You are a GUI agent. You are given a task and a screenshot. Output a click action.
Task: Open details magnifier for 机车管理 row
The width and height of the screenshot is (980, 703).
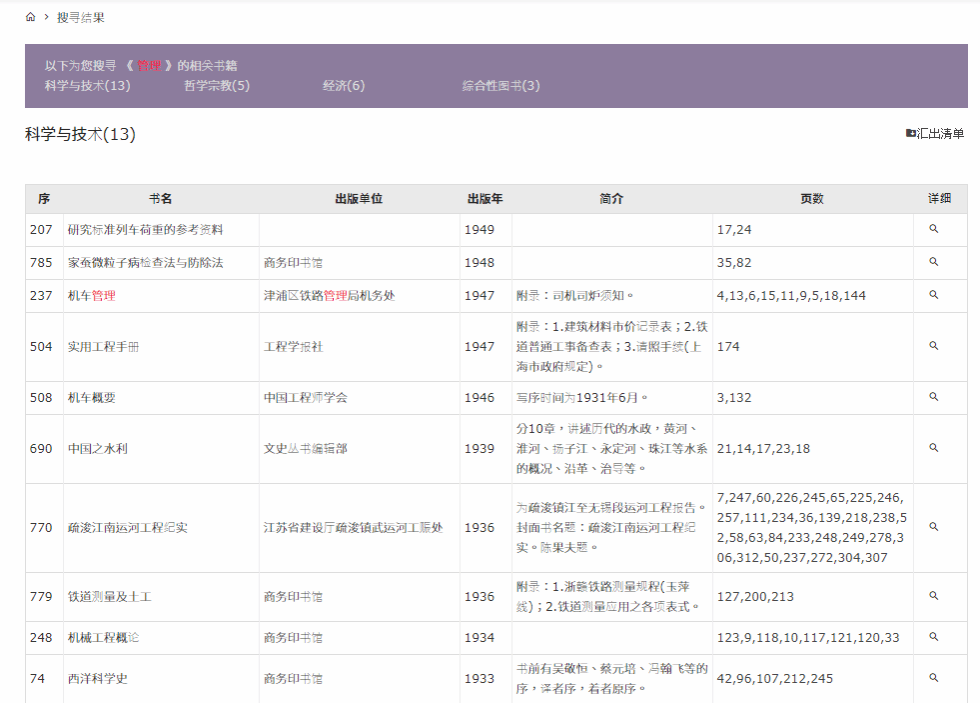tap(933, 295)
